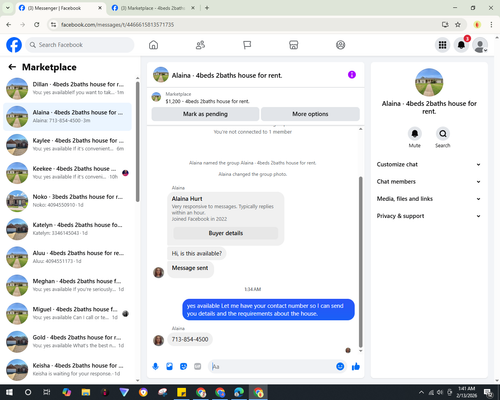Click the browser address bar URL

[x=117, y=25]
